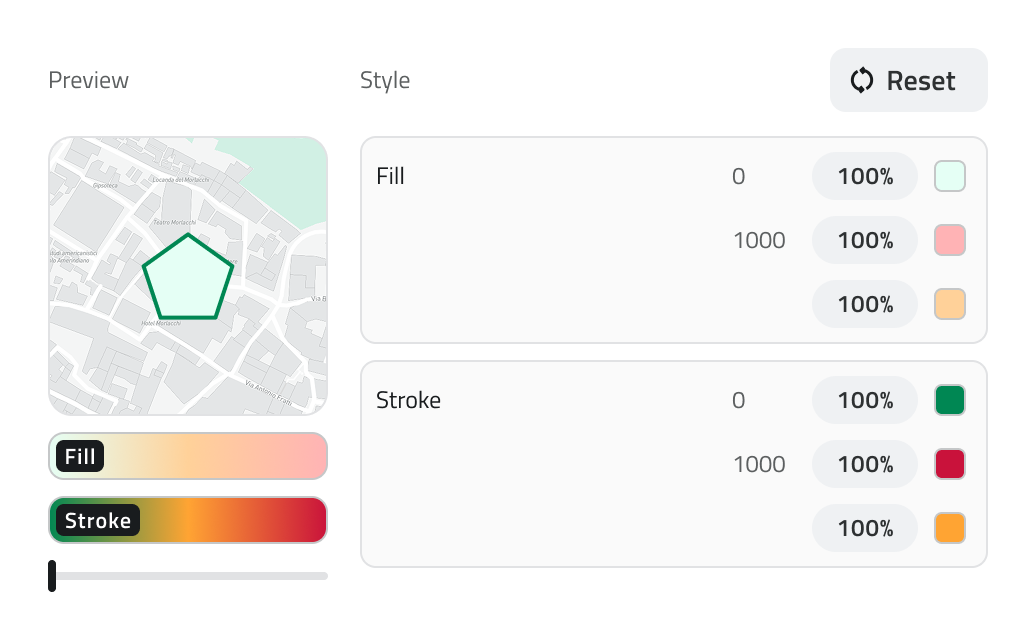Screen dimensions: 1036x640
Task: Click the Fill stop value 1000
Action: pyautogui.click(x=759, y=240)
